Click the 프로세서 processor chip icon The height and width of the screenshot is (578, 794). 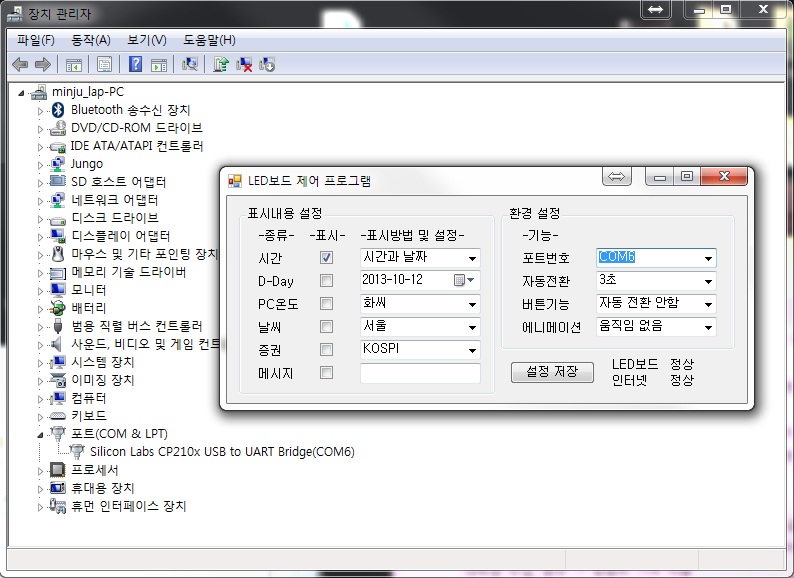pyautogui.click(x=58, y=470)
